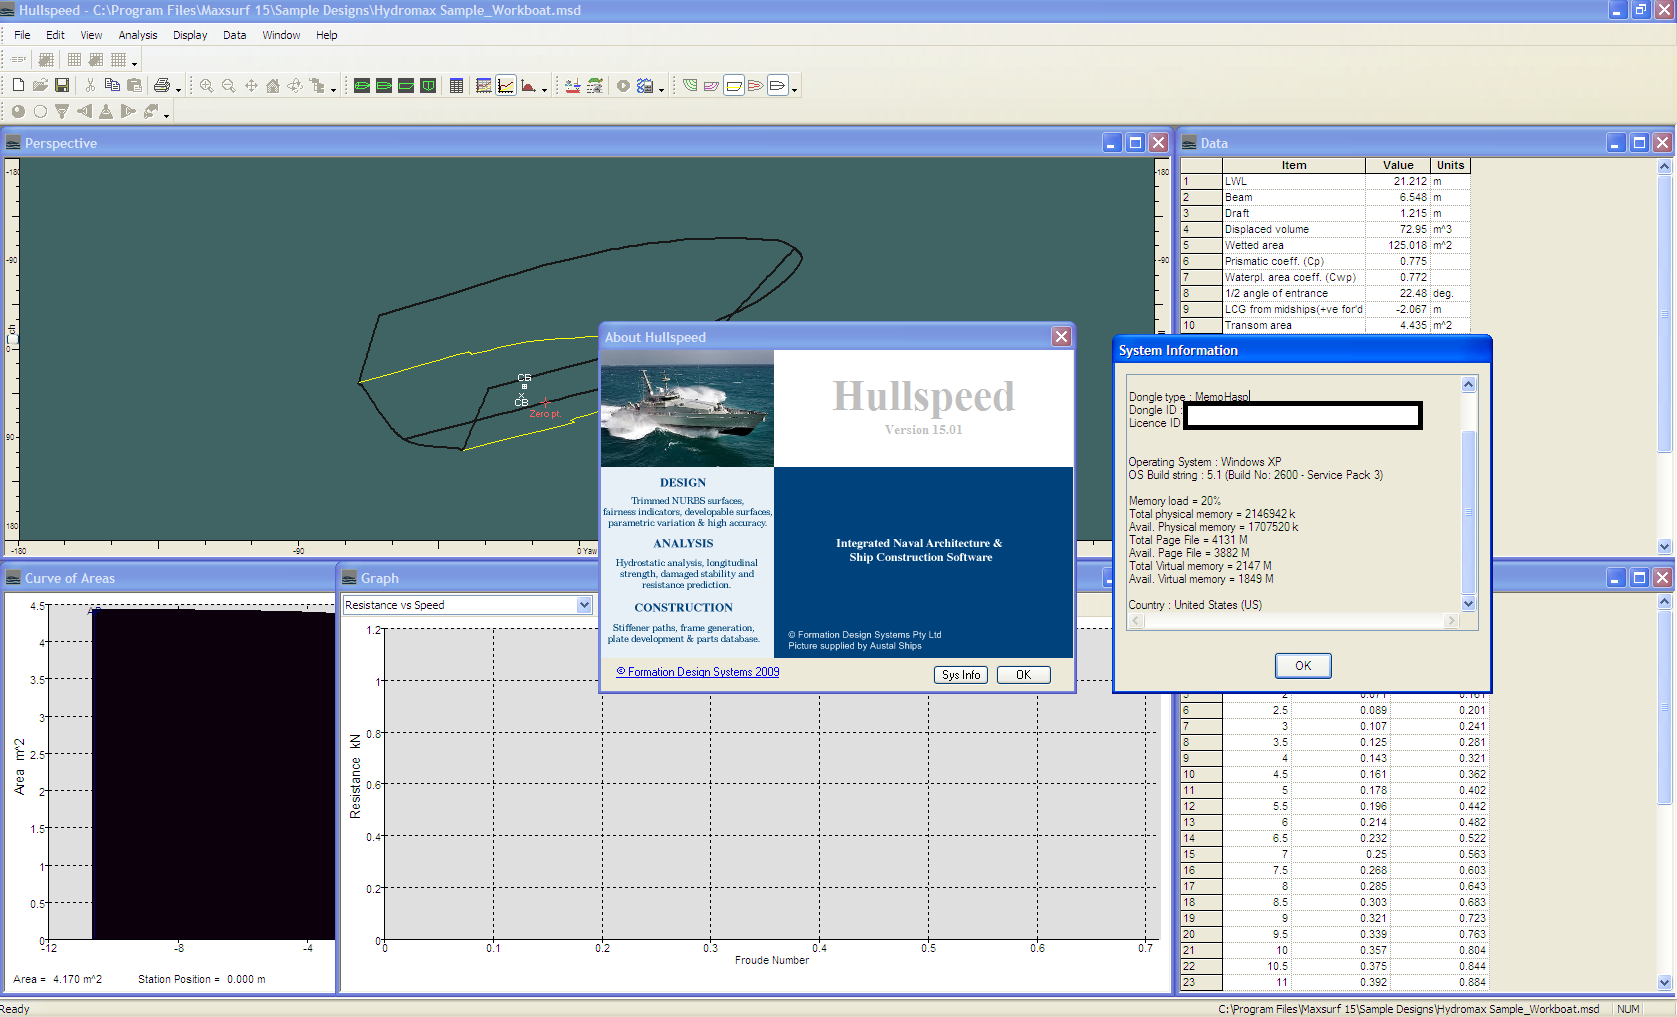
Task: Click the Home view house icon
Action: [273, 86]
